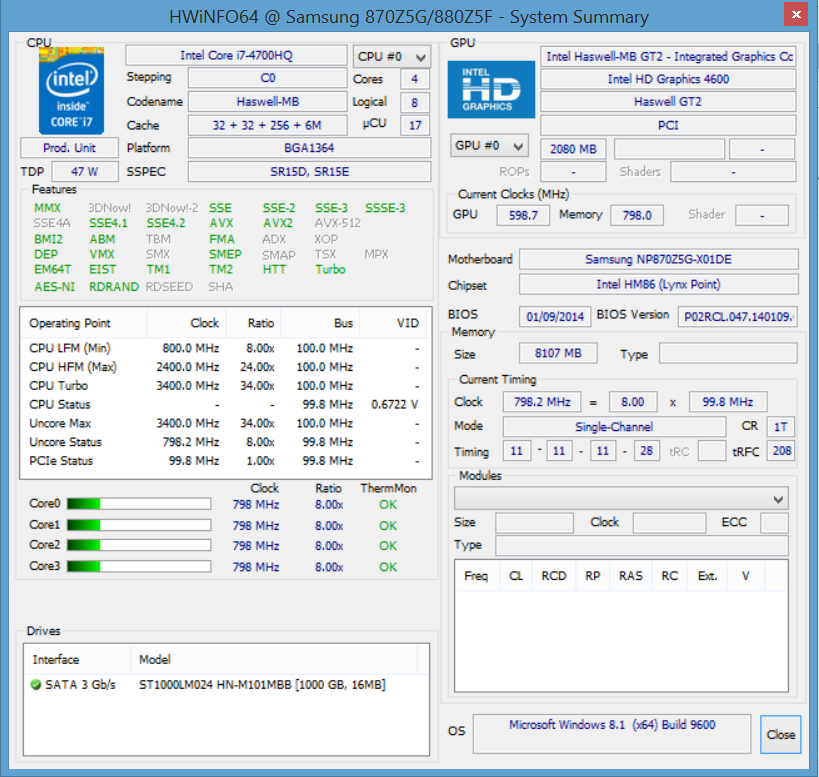
Task: Click the GPU clock value 598.7
Action: (x=523, y=215)
